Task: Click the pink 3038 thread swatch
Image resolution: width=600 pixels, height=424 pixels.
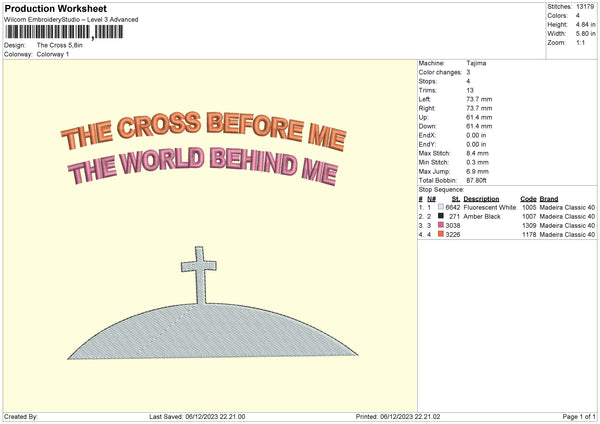Action: click(x=440, y=226)
